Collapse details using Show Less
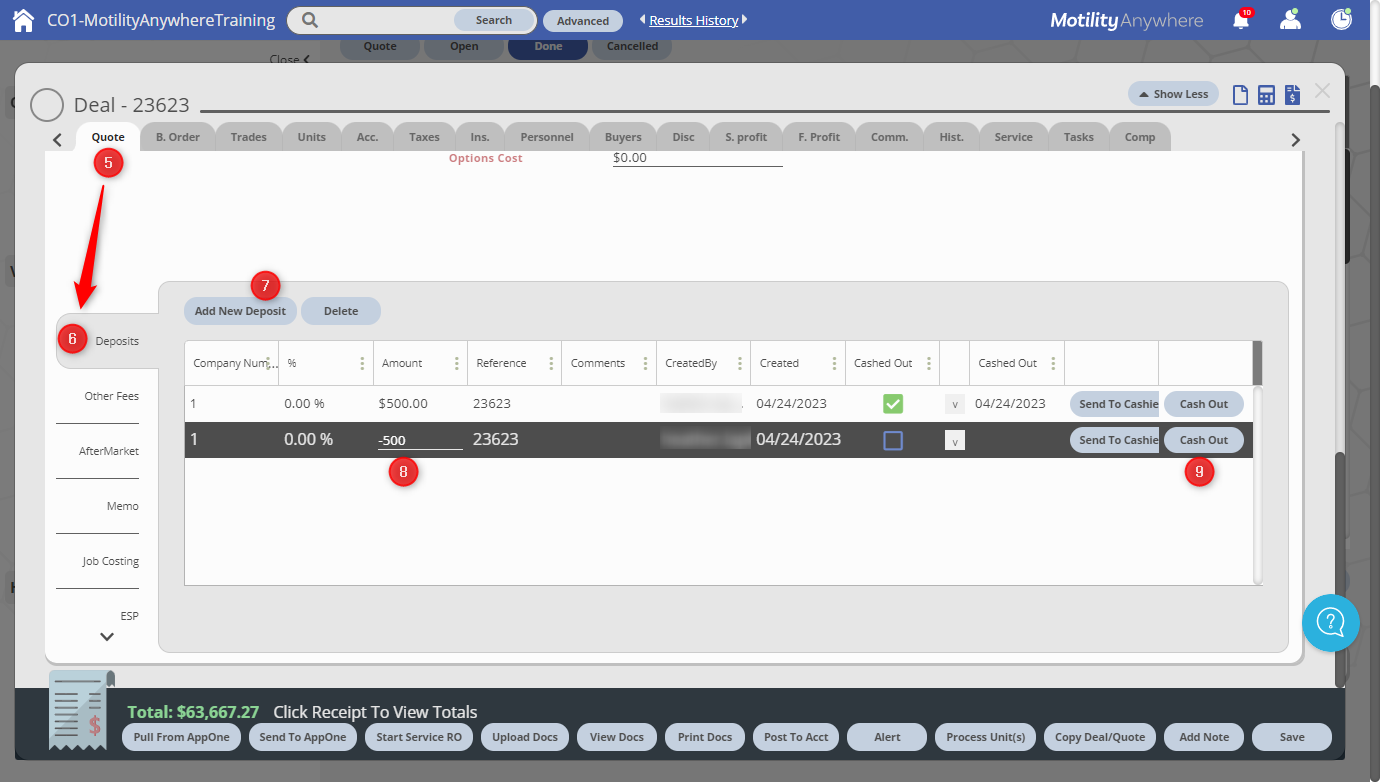This screenshot has height=782, width=1380. (1173, 94)
